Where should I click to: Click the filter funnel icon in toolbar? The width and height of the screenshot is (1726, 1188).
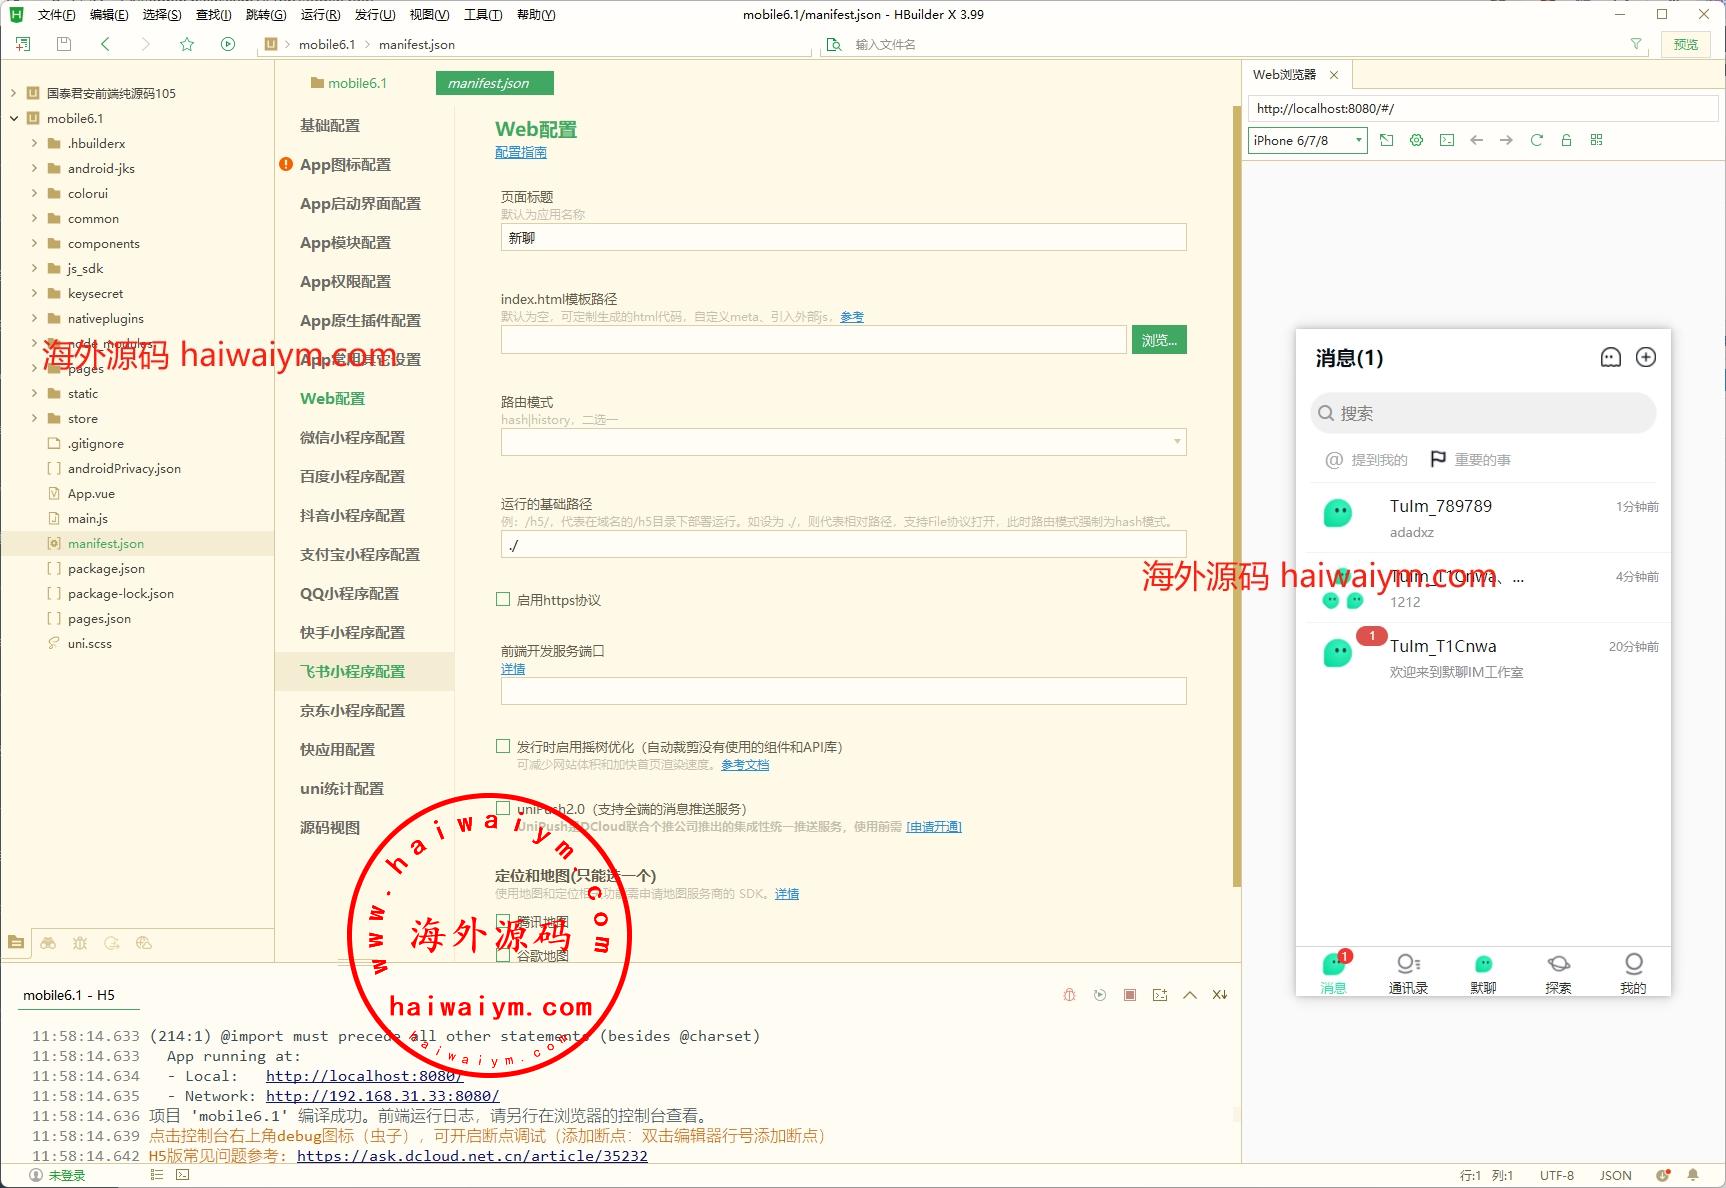pyautogui.click(x=1636, y=44)
